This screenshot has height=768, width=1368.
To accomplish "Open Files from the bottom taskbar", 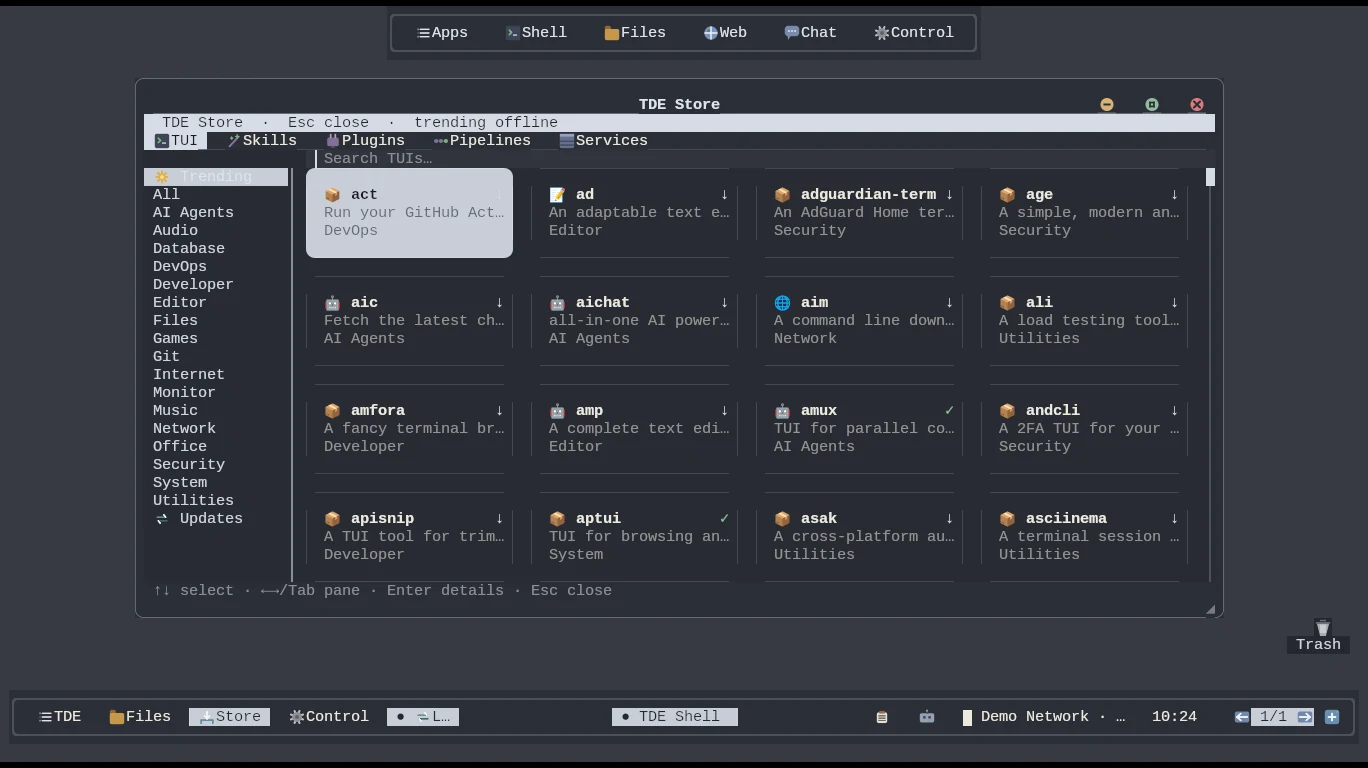I will pos(140,717).
